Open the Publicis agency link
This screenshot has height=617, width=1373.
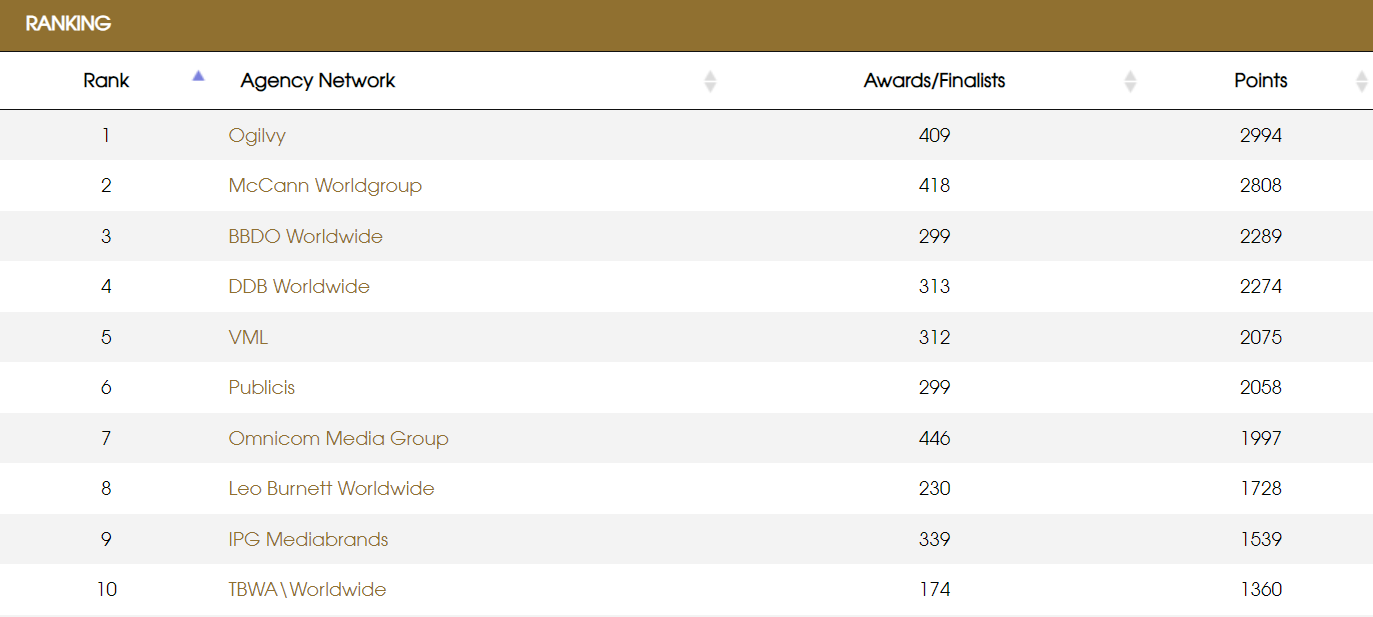click(261, 388)
